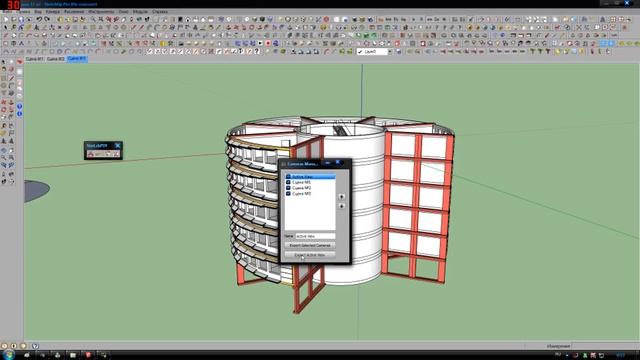Click the Name field in Camera Manager

[x=315, y=236]
